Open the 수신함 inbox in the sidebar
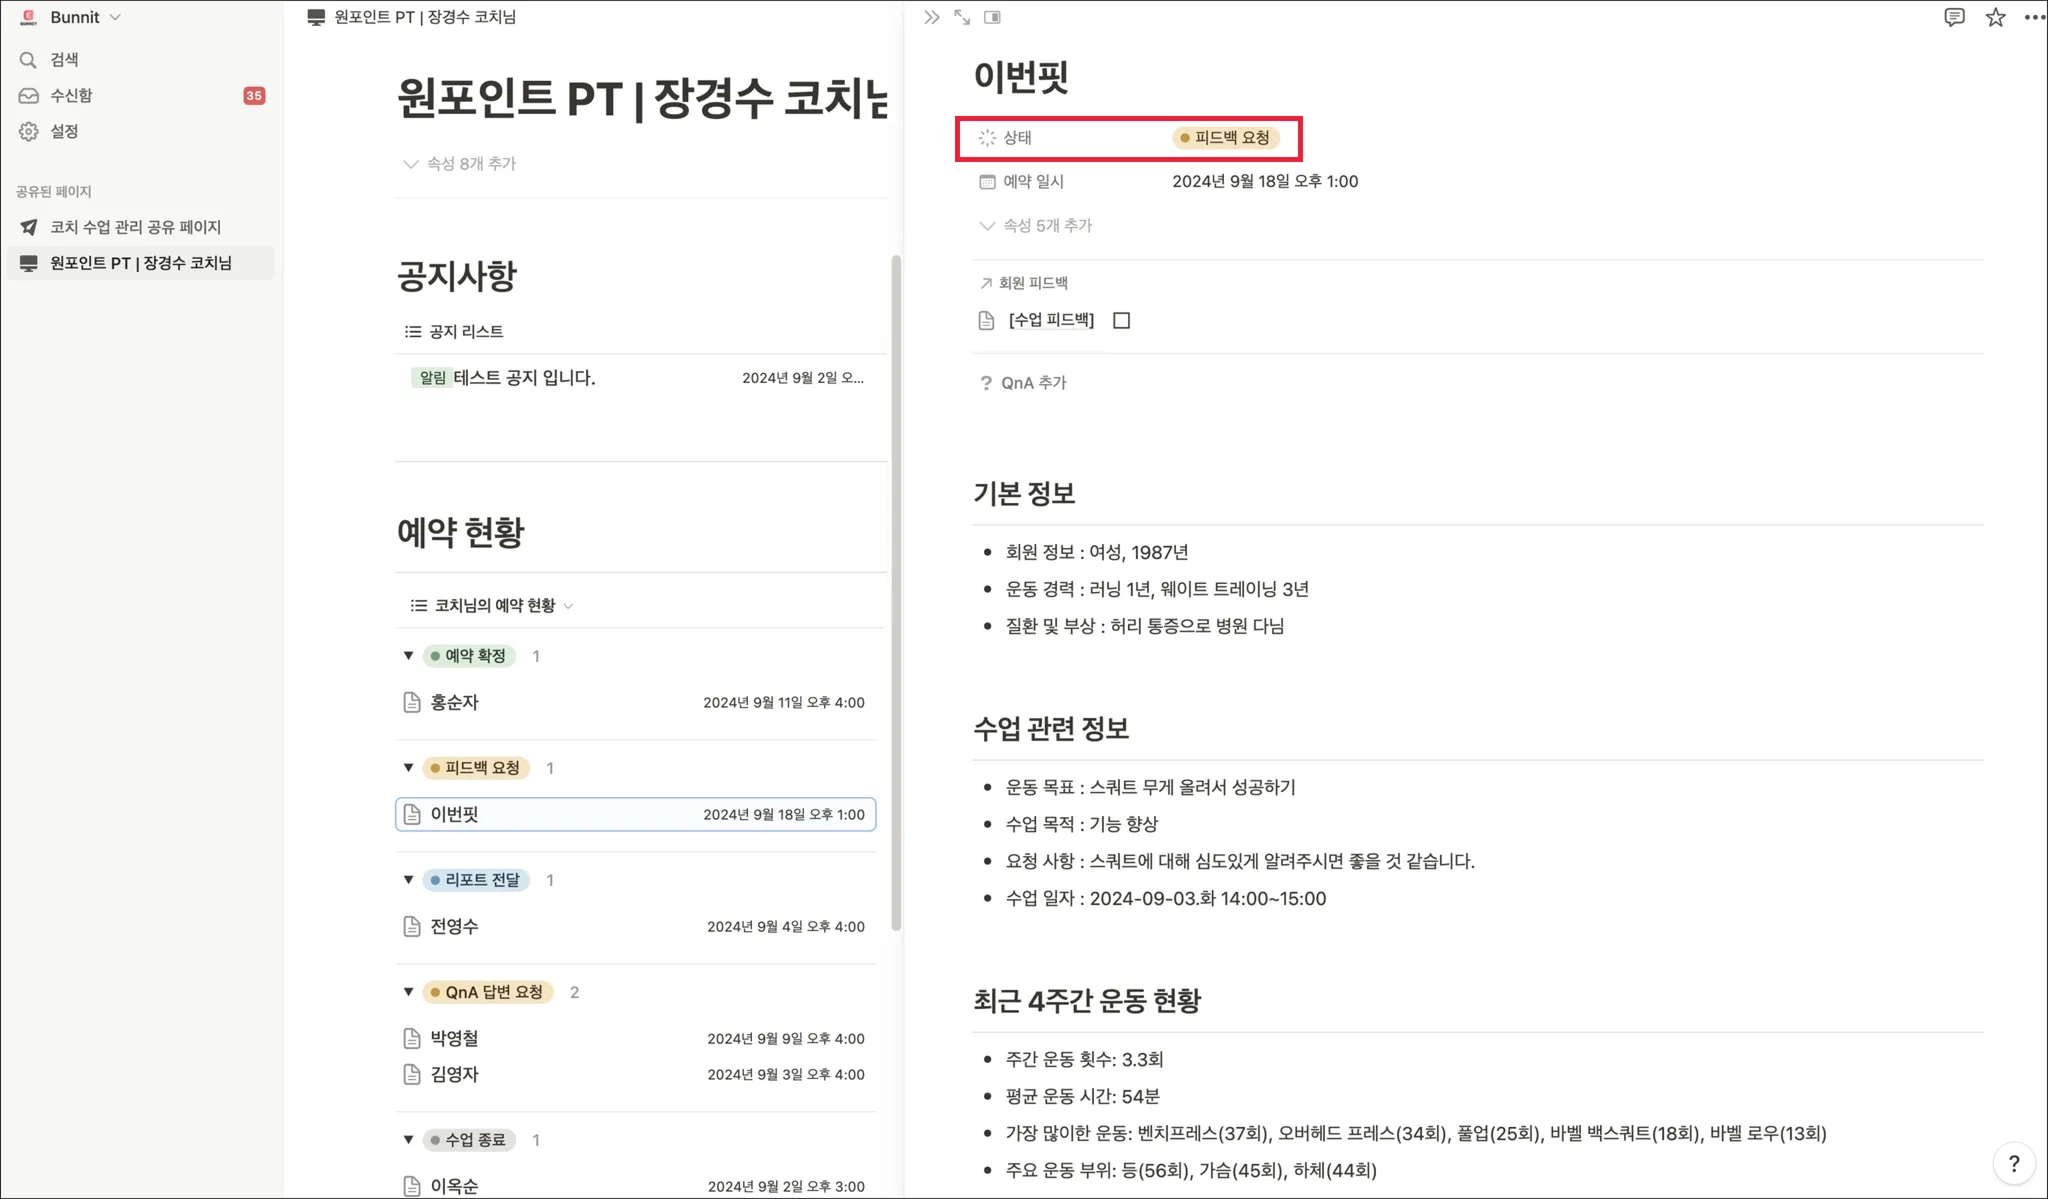The height and width of the screenshot is (1199, 2048). pyautogui.click(x=71, y=96)
